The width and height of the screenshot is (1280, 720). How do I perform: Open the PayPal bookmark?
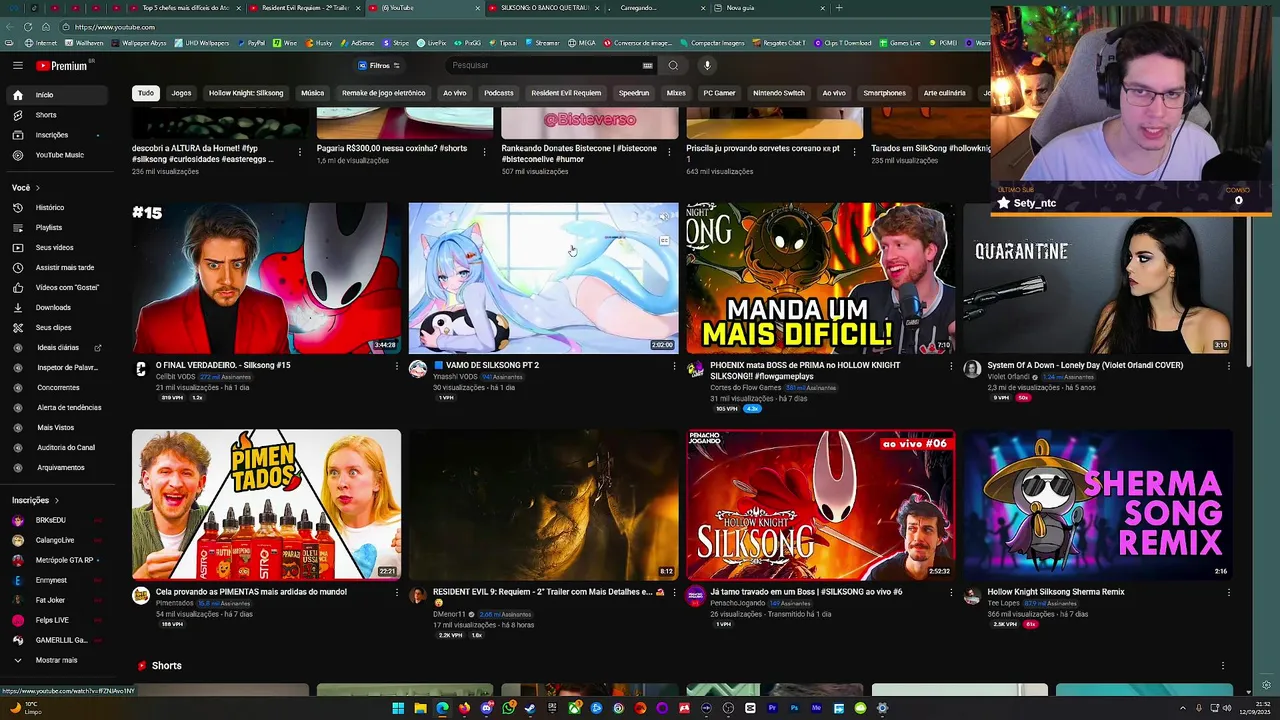(250, 43)
